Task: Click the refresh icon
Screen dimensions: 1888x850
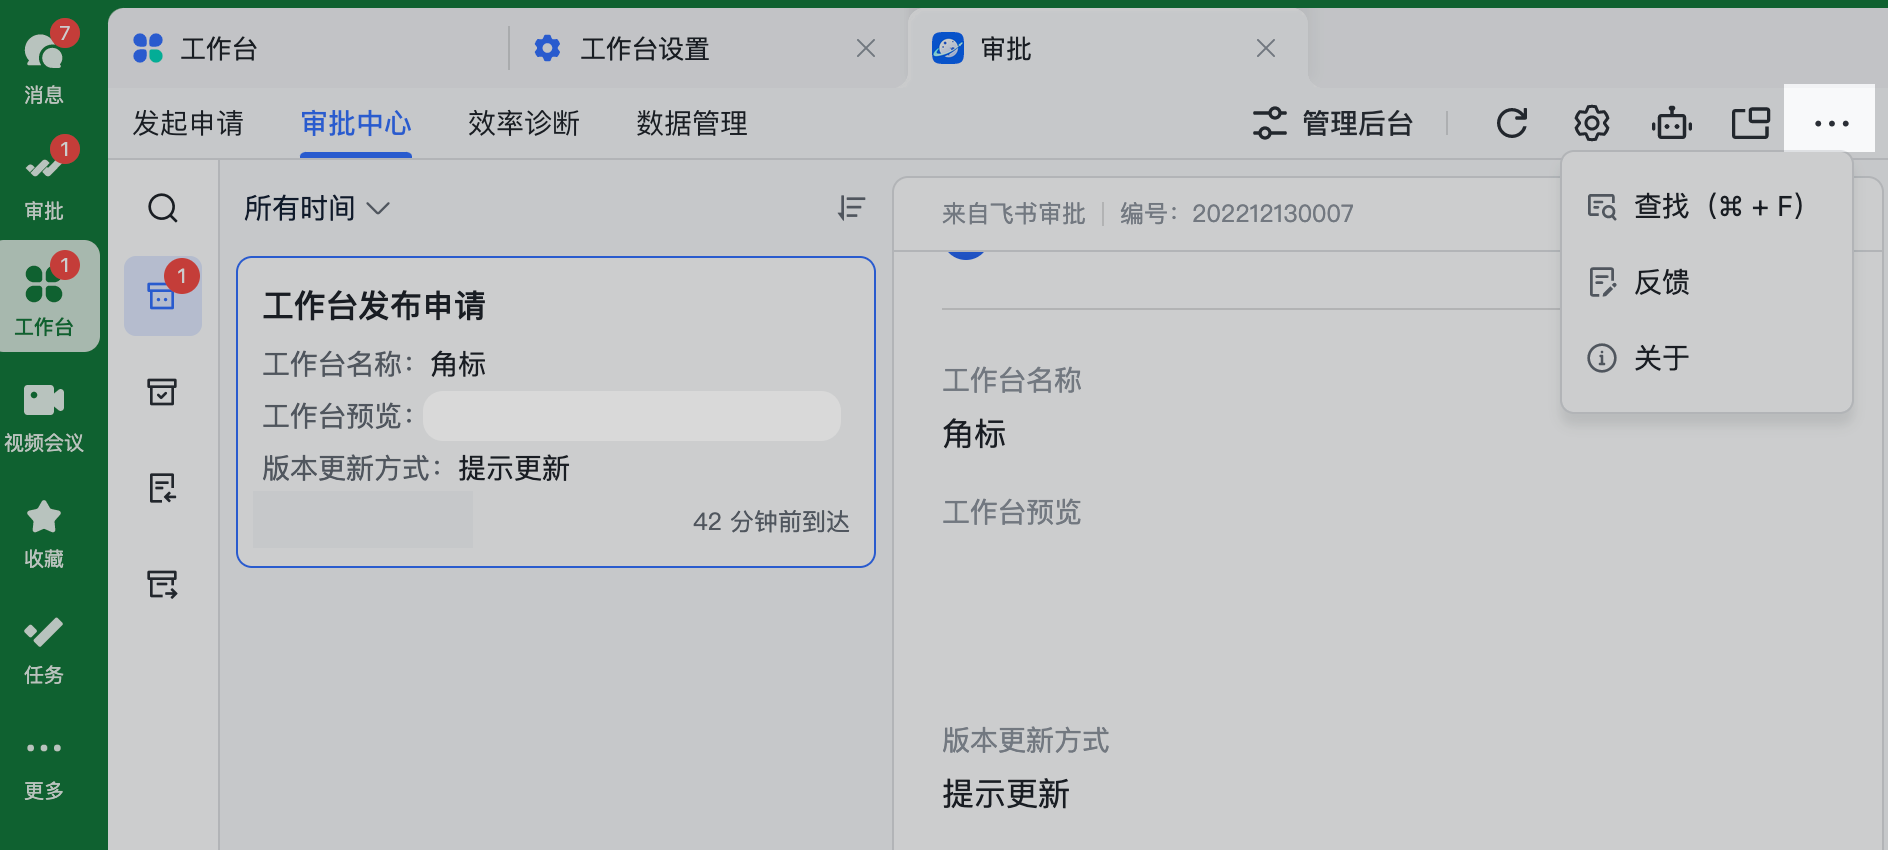Action: click(1511, 123)
